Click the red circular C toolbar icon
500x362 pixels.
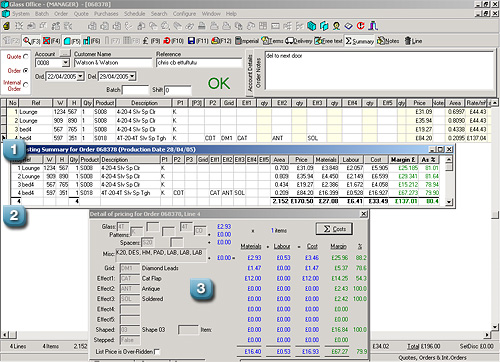pos(360,26)
